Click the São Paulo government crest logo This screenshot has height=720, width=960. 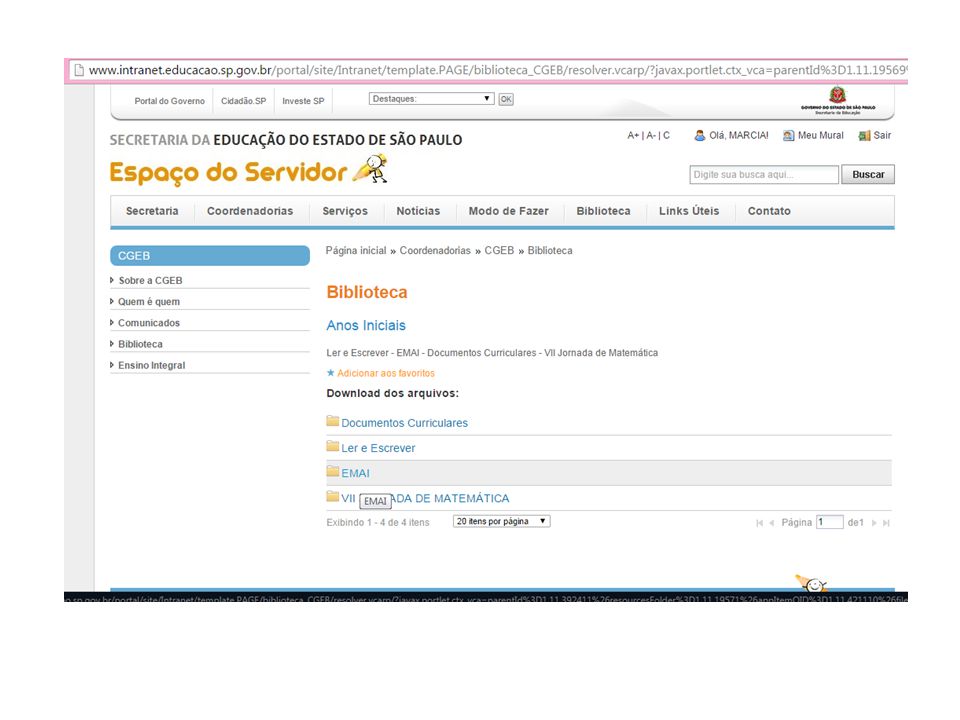[x=838, y=100]
